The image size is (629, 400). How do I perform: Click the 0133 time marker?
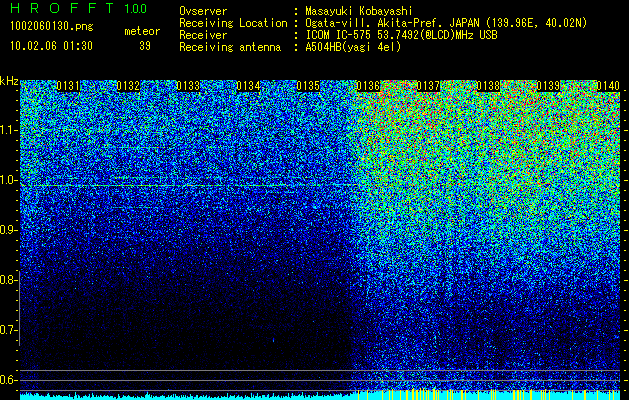click(188, 86)
